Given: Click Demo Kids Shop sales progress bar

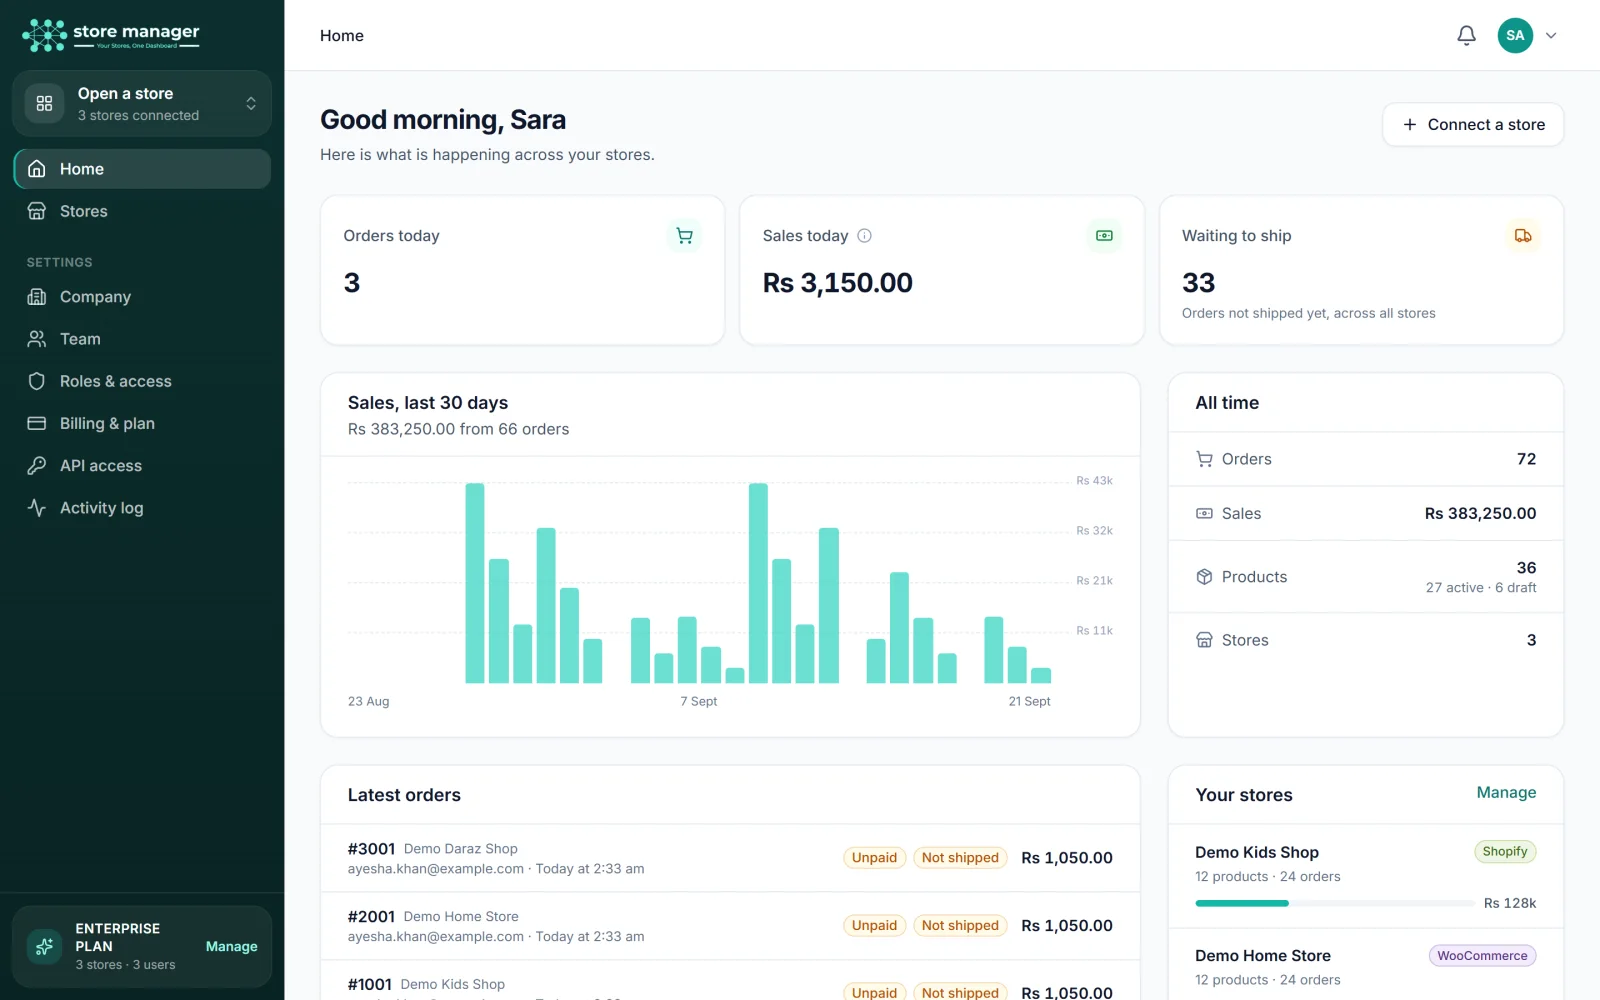Looking at the screenshot, I should (1335, 903).
